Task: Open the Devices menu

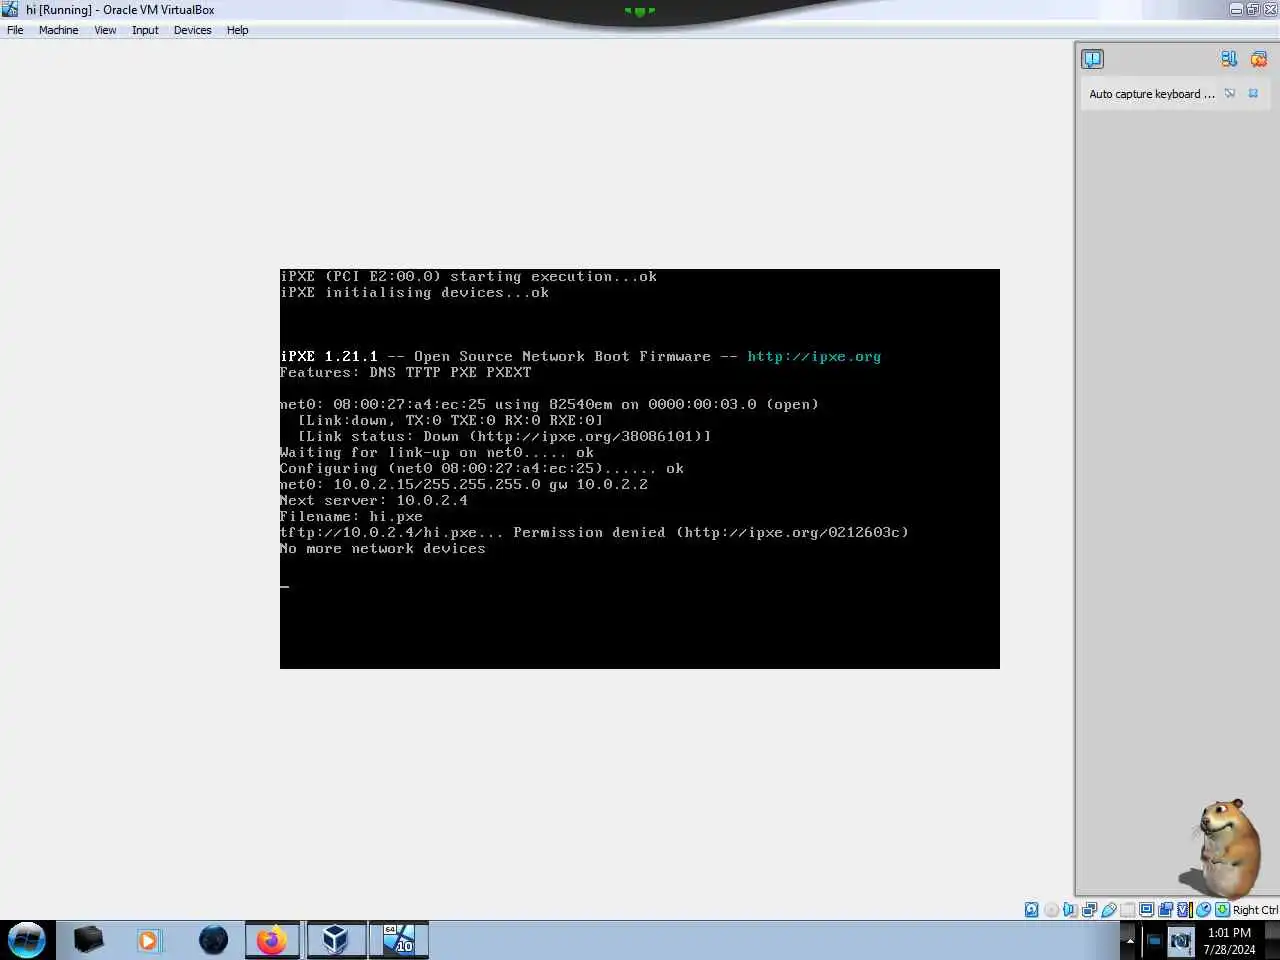Action: pyautogui.click(x=192, y=30)
